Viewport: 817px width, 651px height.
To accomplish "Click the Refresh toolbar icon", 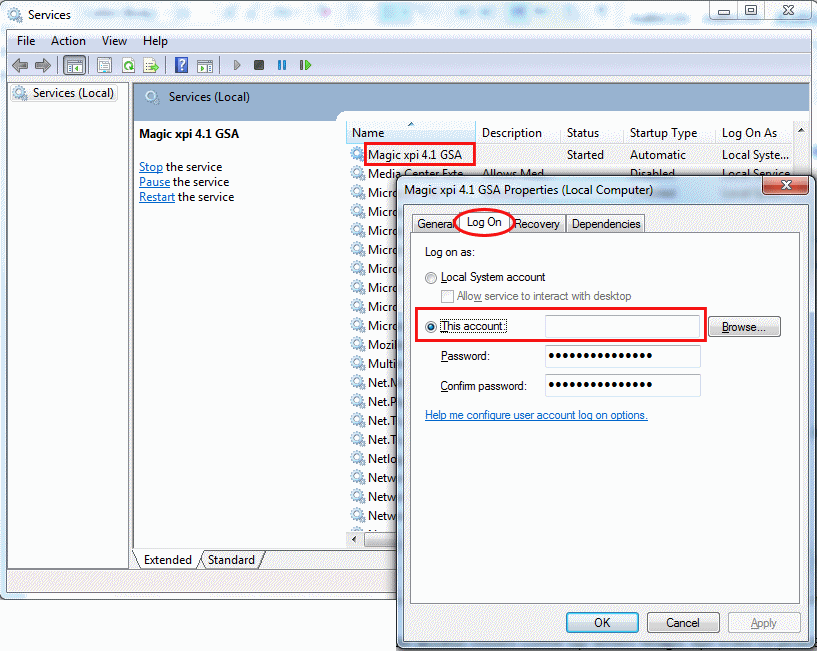I will tap(128, 66).
